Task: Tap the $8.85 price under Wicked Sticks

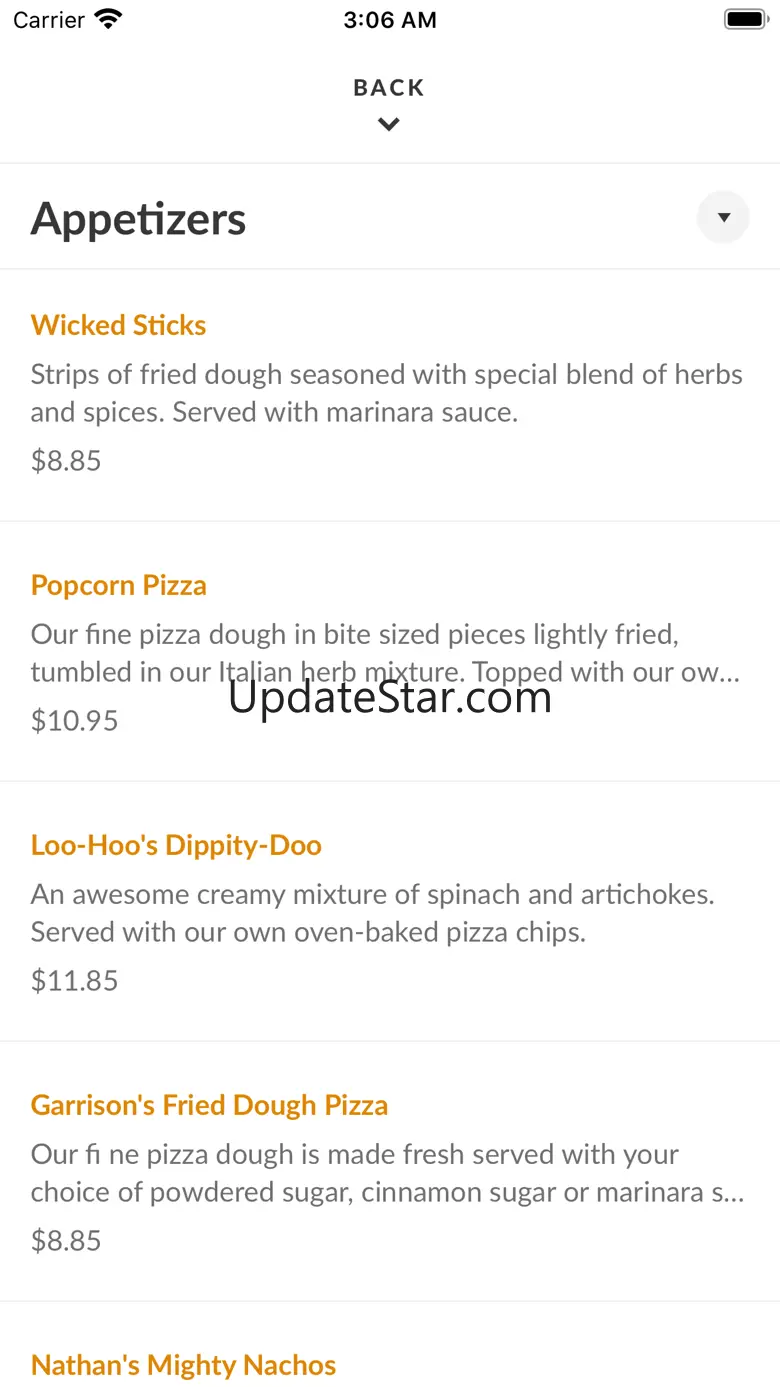Action: [66, 461]
